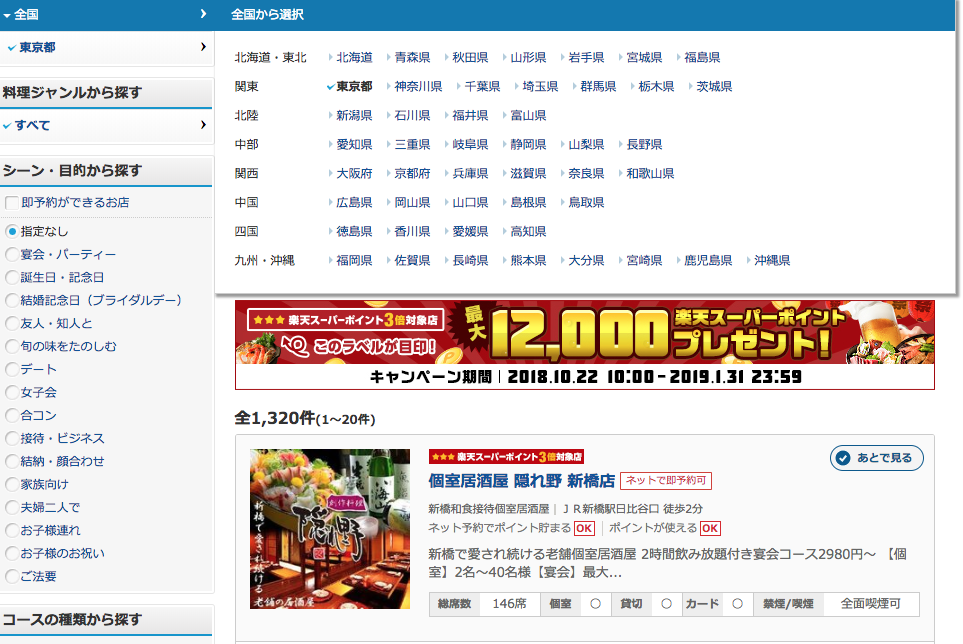Screen dimensions: 963x644
Task: Choose 石川県 prefecture
Action: coord(412,115)
